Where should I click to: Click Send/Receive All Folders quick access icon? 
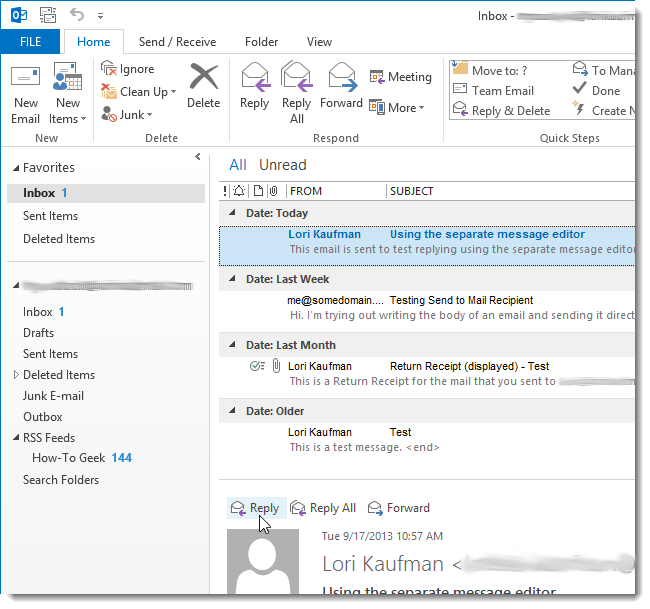pyautogui.click(x=48, y=15)
